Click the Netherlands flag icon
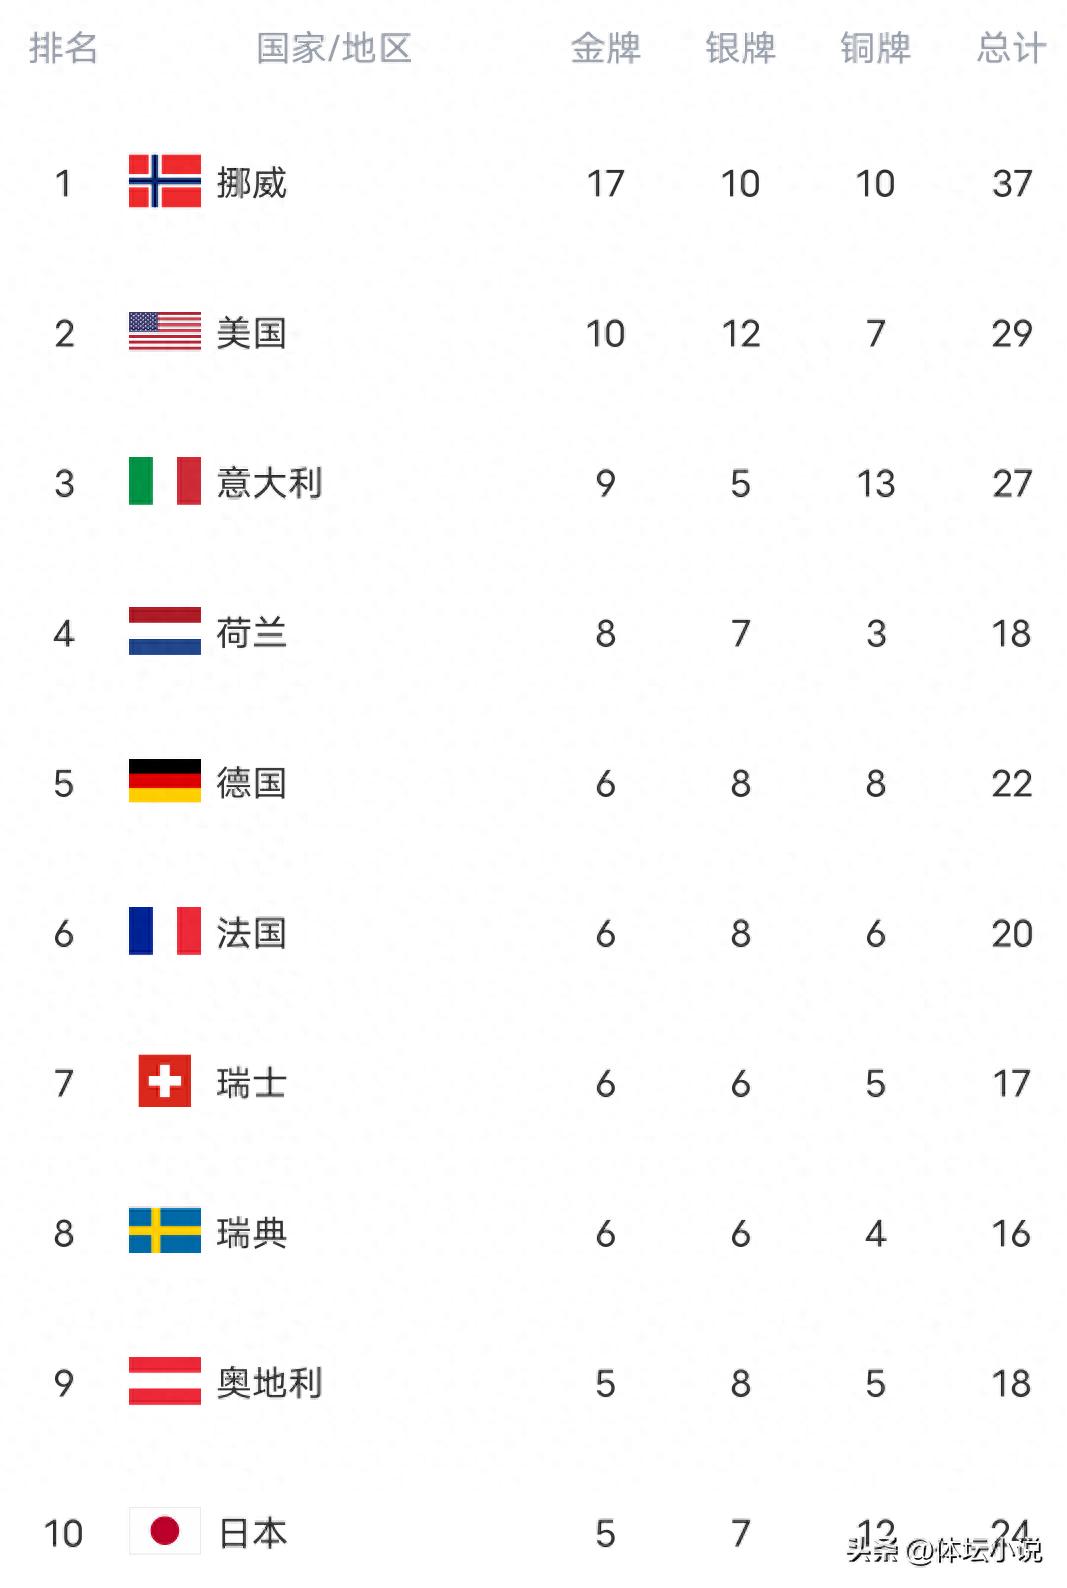The width and height of the screenshot is (1067, 1588). coord(165,632)
